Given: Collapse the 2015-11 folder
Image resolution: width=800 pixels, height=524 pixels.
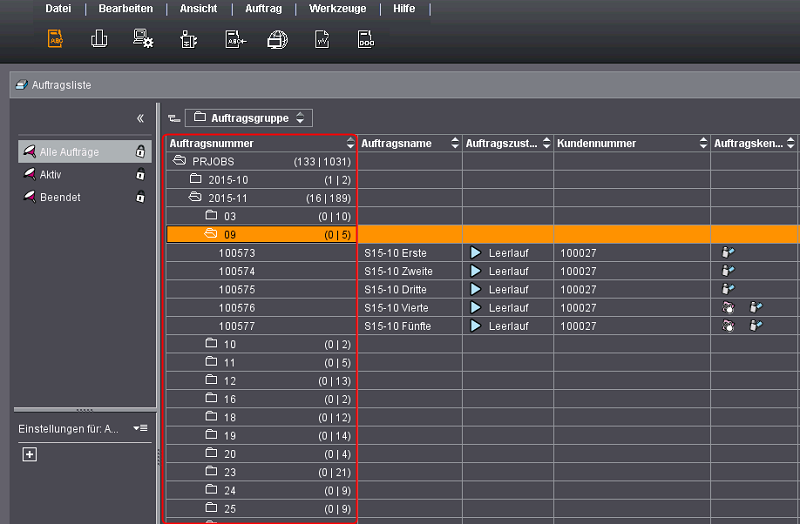Looking at the screenshot, I should [x=195, y=197].
